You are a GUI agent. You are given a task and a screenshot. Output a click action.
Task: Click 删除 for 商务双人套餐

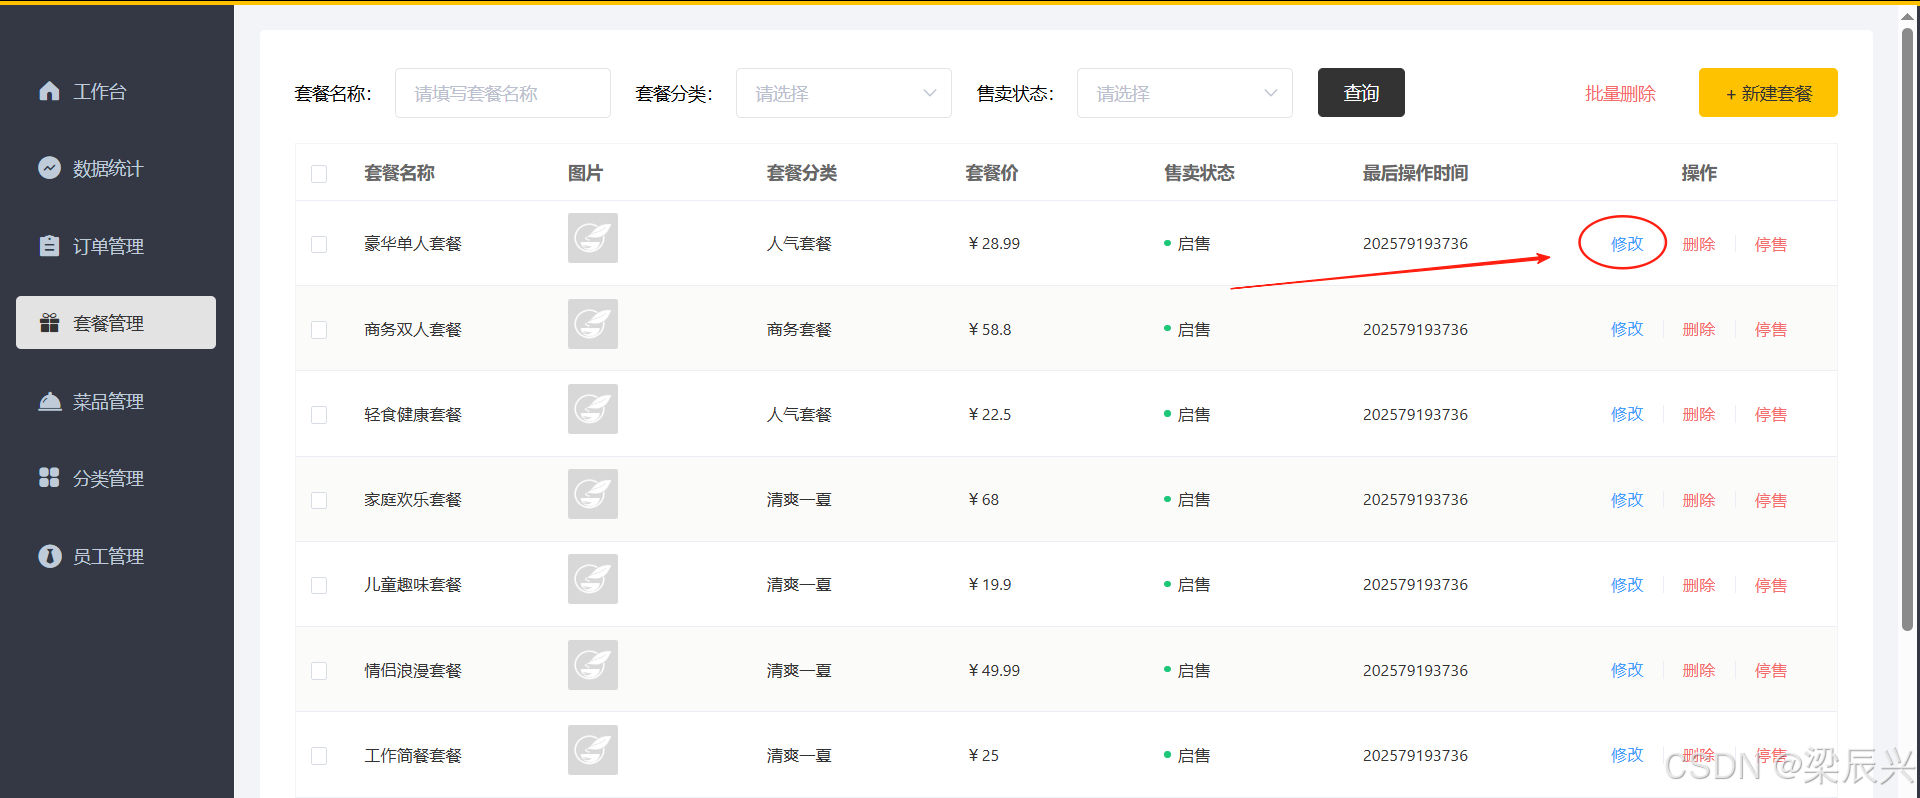point(1699,329)
